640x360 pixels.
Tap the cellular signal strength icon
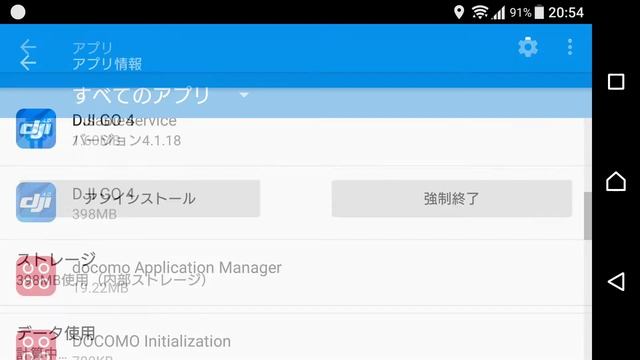pos(498,13)
